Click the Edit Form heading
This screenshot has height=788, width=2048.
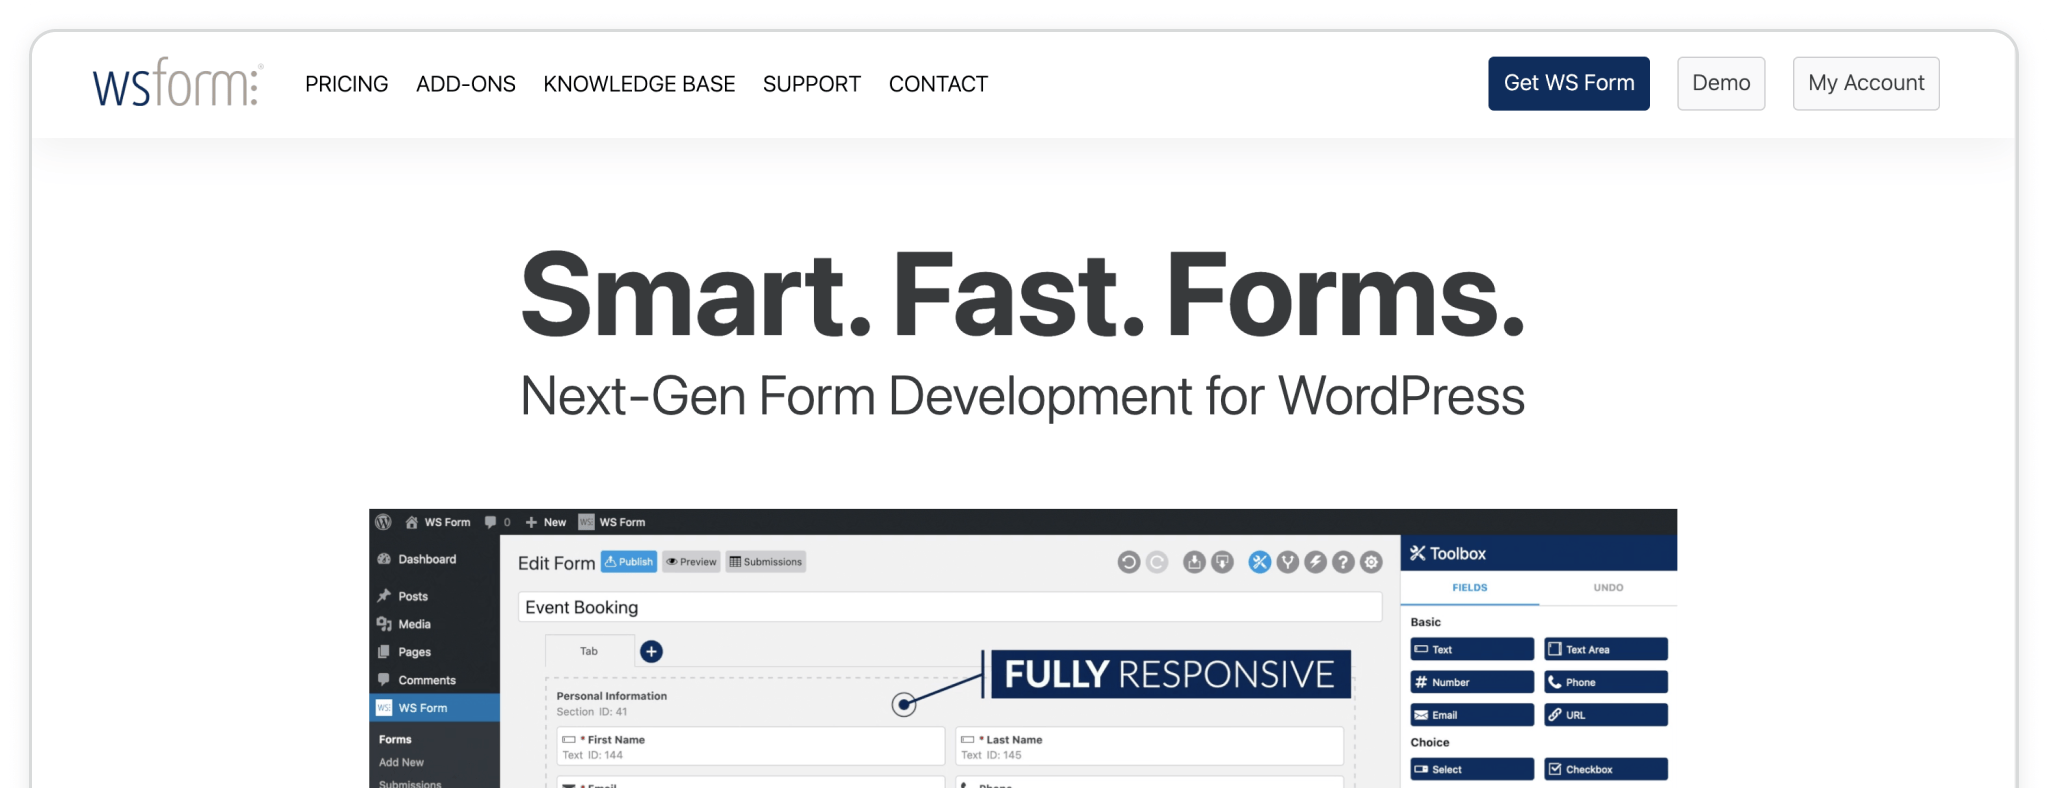pos(556,563)
